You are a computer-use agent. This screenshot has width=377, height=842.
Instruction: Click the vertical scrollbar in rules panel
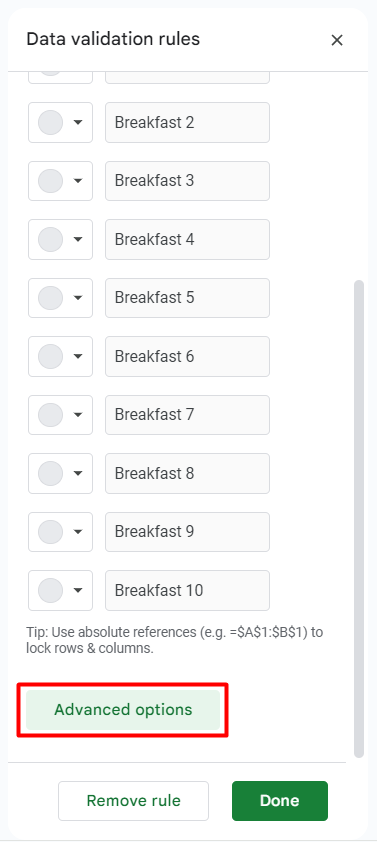click(x=359, y=518)
